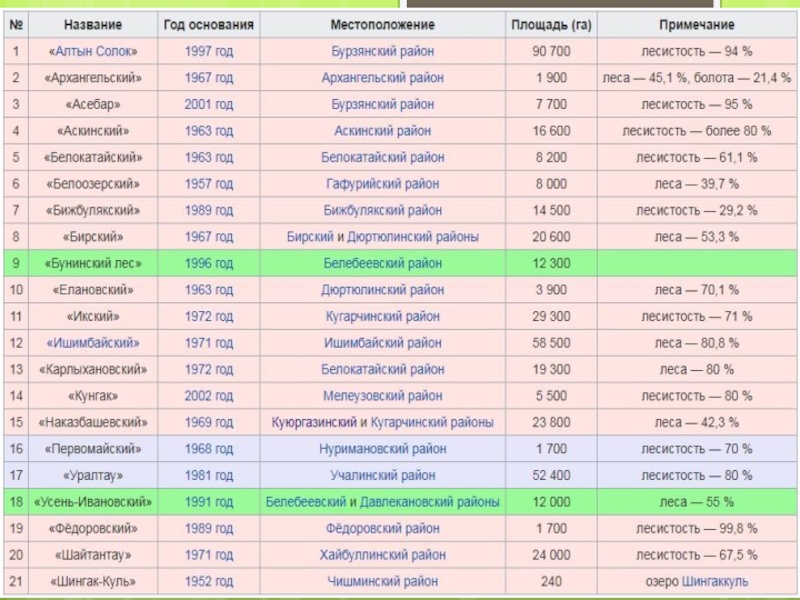
Task: Click the 1952 год link
Action: click(x=209, y=582)
